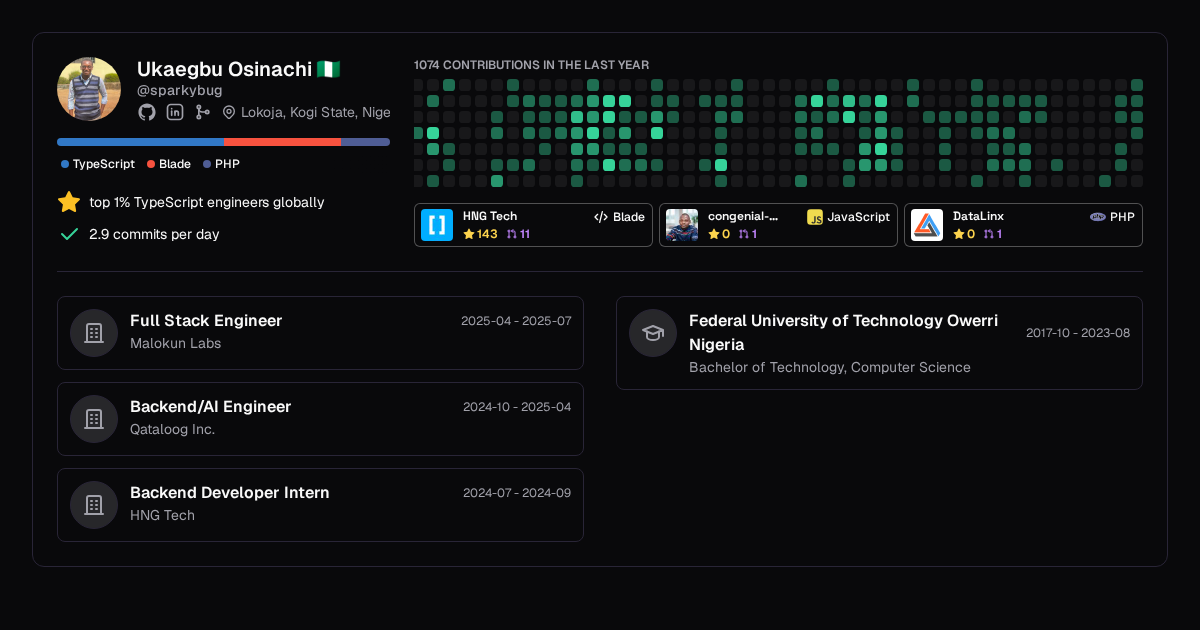Click the Blade code icon
Viewport: 1200px width, 630px height.
[x=601, y=217]
